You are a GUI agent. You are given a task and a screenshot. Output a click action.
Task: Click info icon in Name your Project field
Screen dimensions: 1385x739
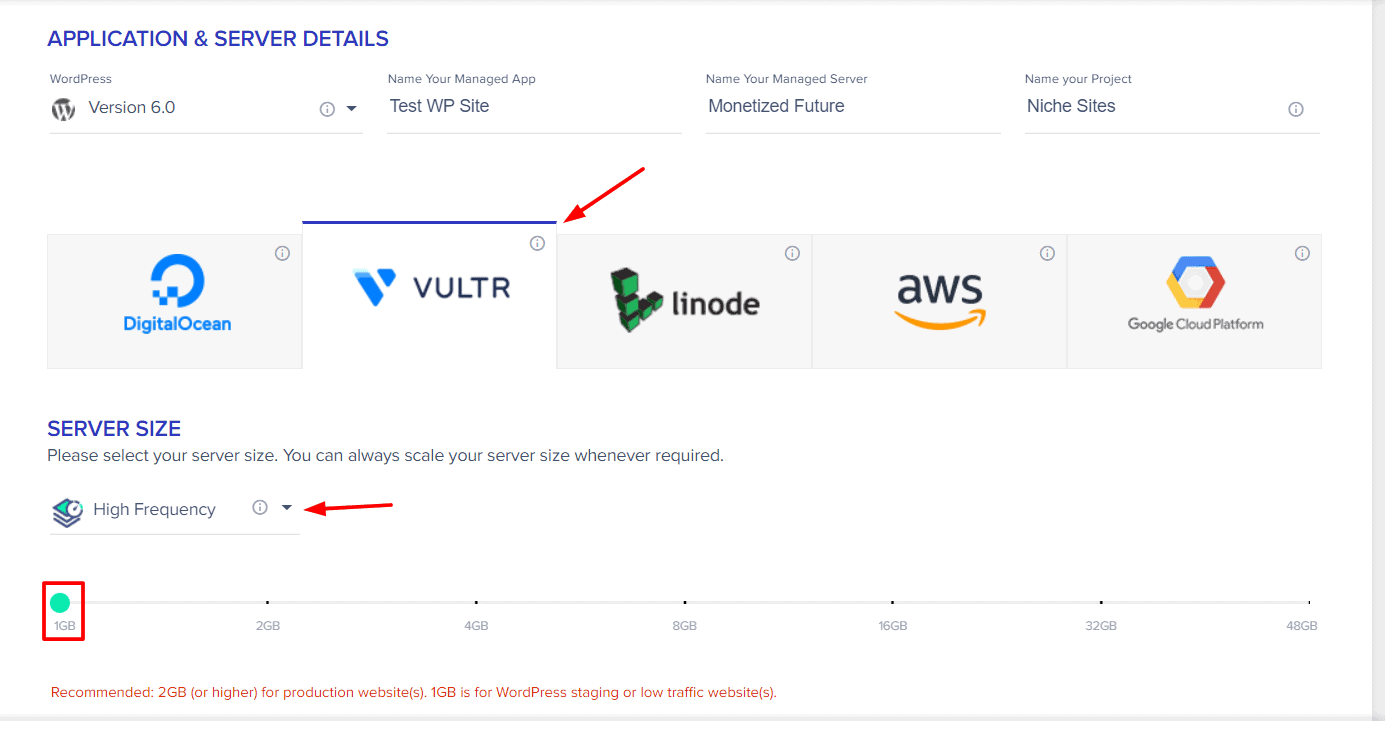click(1296, 109)
